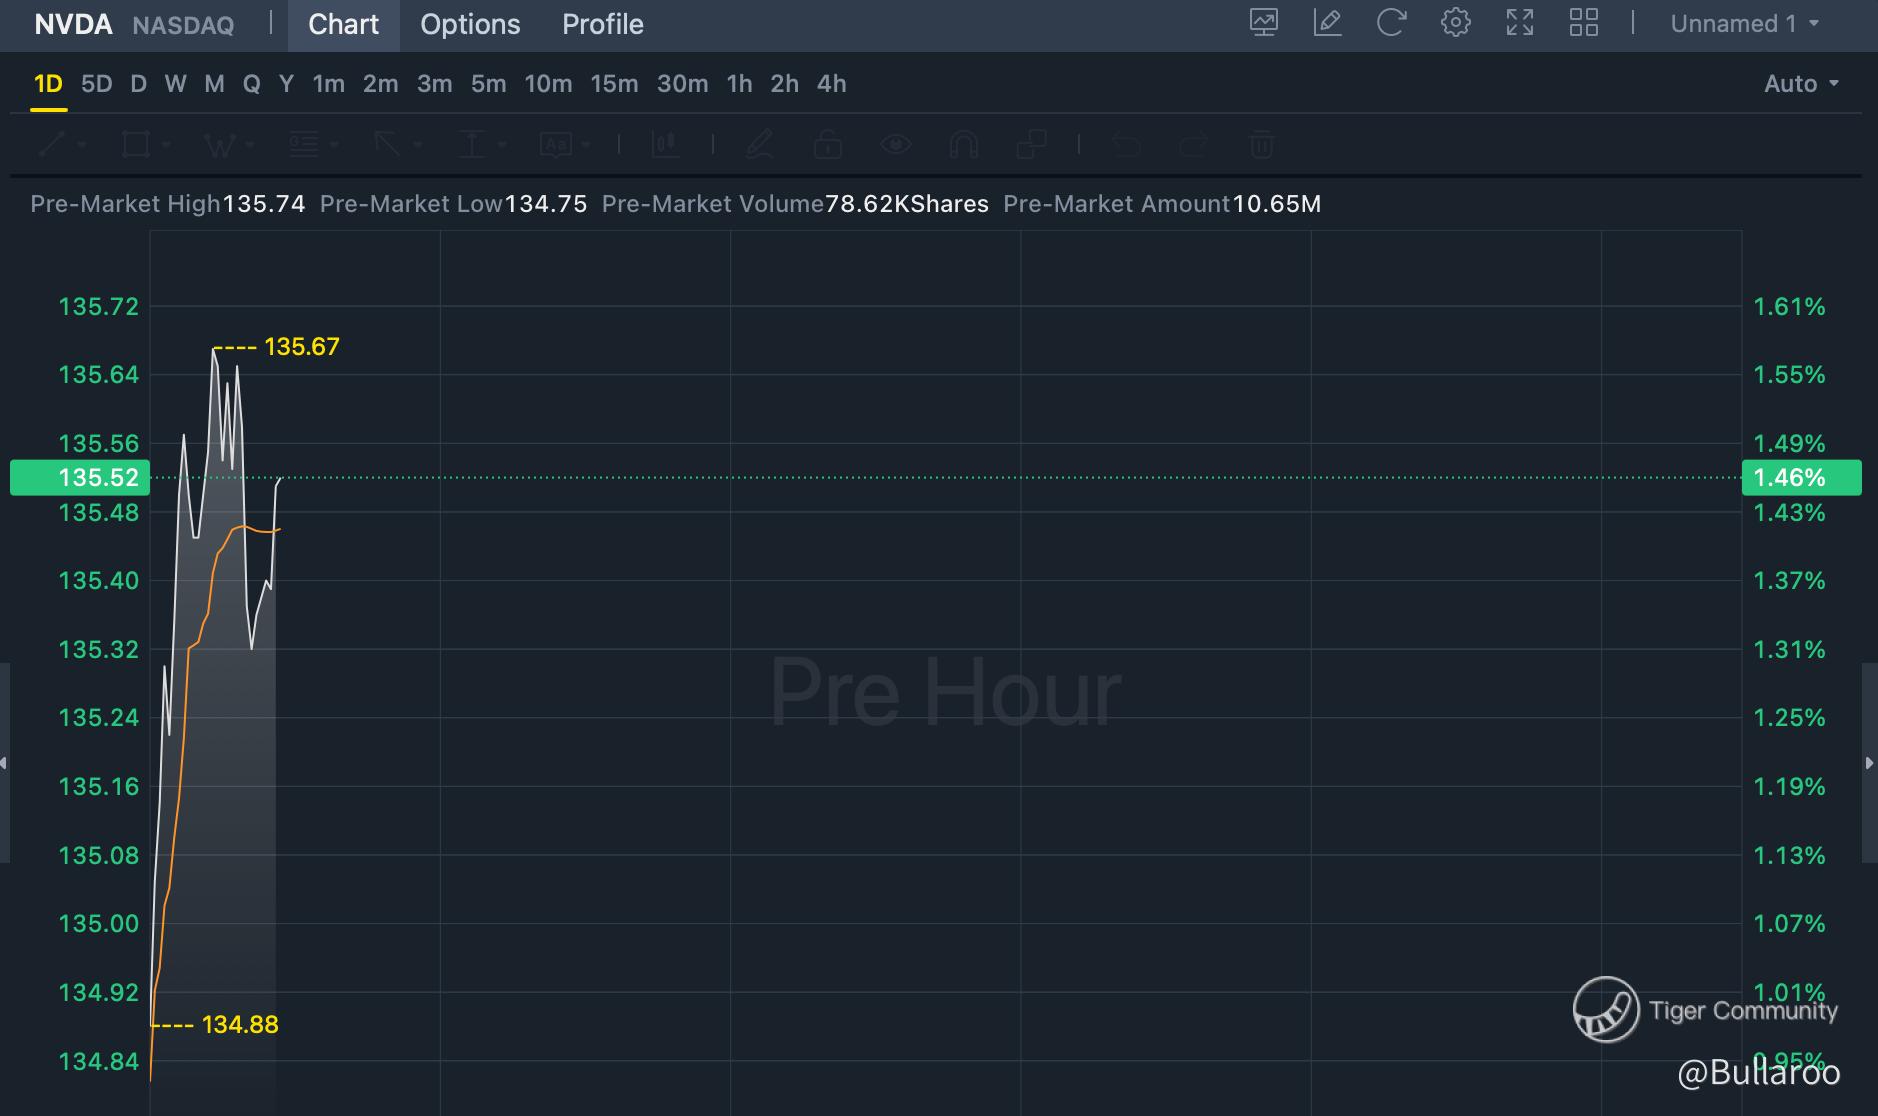Click the current price label 135.52

(x=80, y=477)
